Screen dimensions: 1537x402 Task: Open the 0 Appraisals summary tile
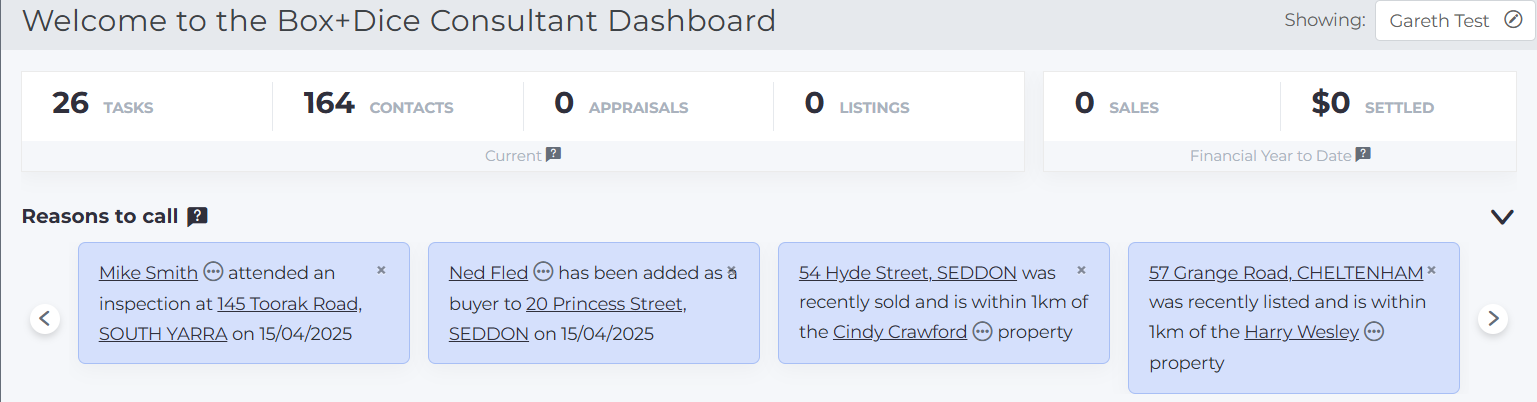pos(648,103)
